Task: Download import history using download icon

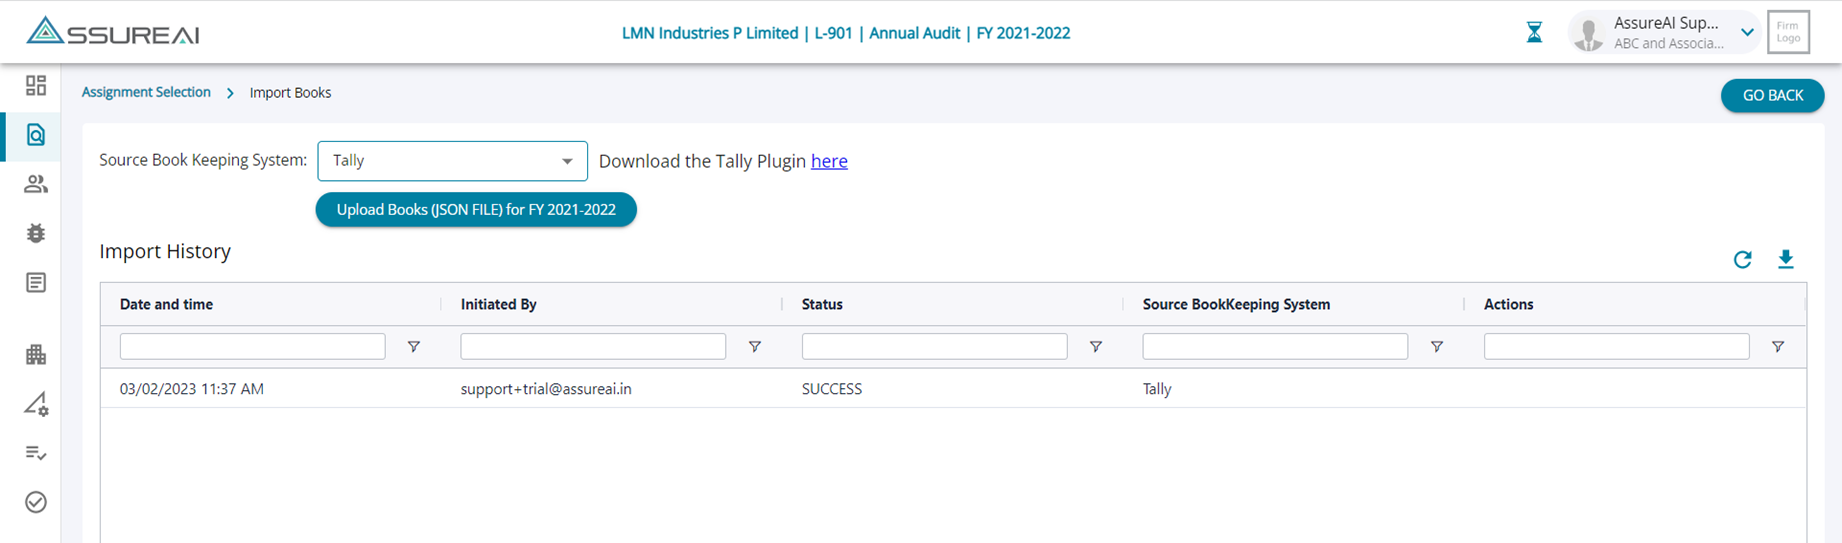Action: point(1785,260)
